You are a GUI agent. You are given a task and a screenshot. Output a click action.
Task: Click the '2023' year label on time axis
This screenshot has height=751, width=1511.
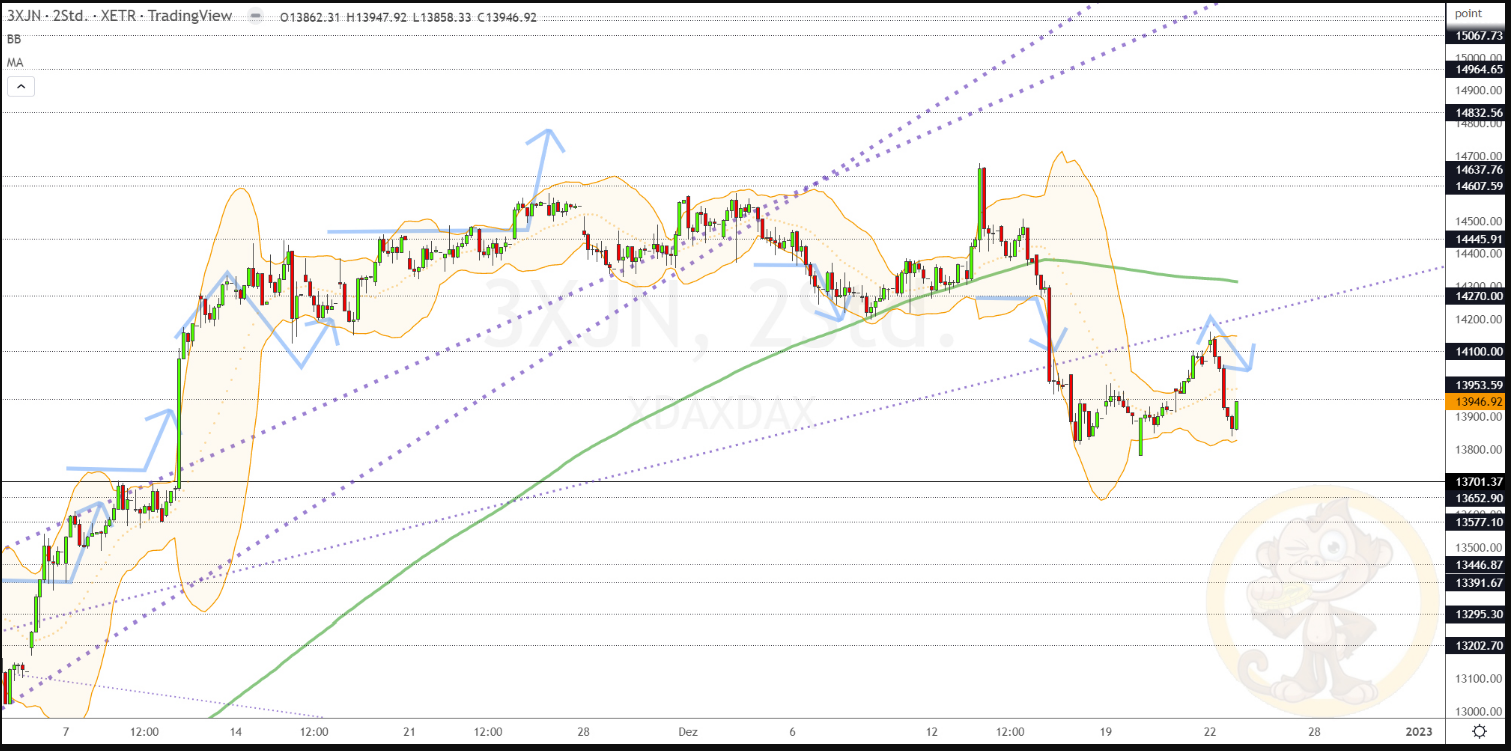(x=1419, y=732)
